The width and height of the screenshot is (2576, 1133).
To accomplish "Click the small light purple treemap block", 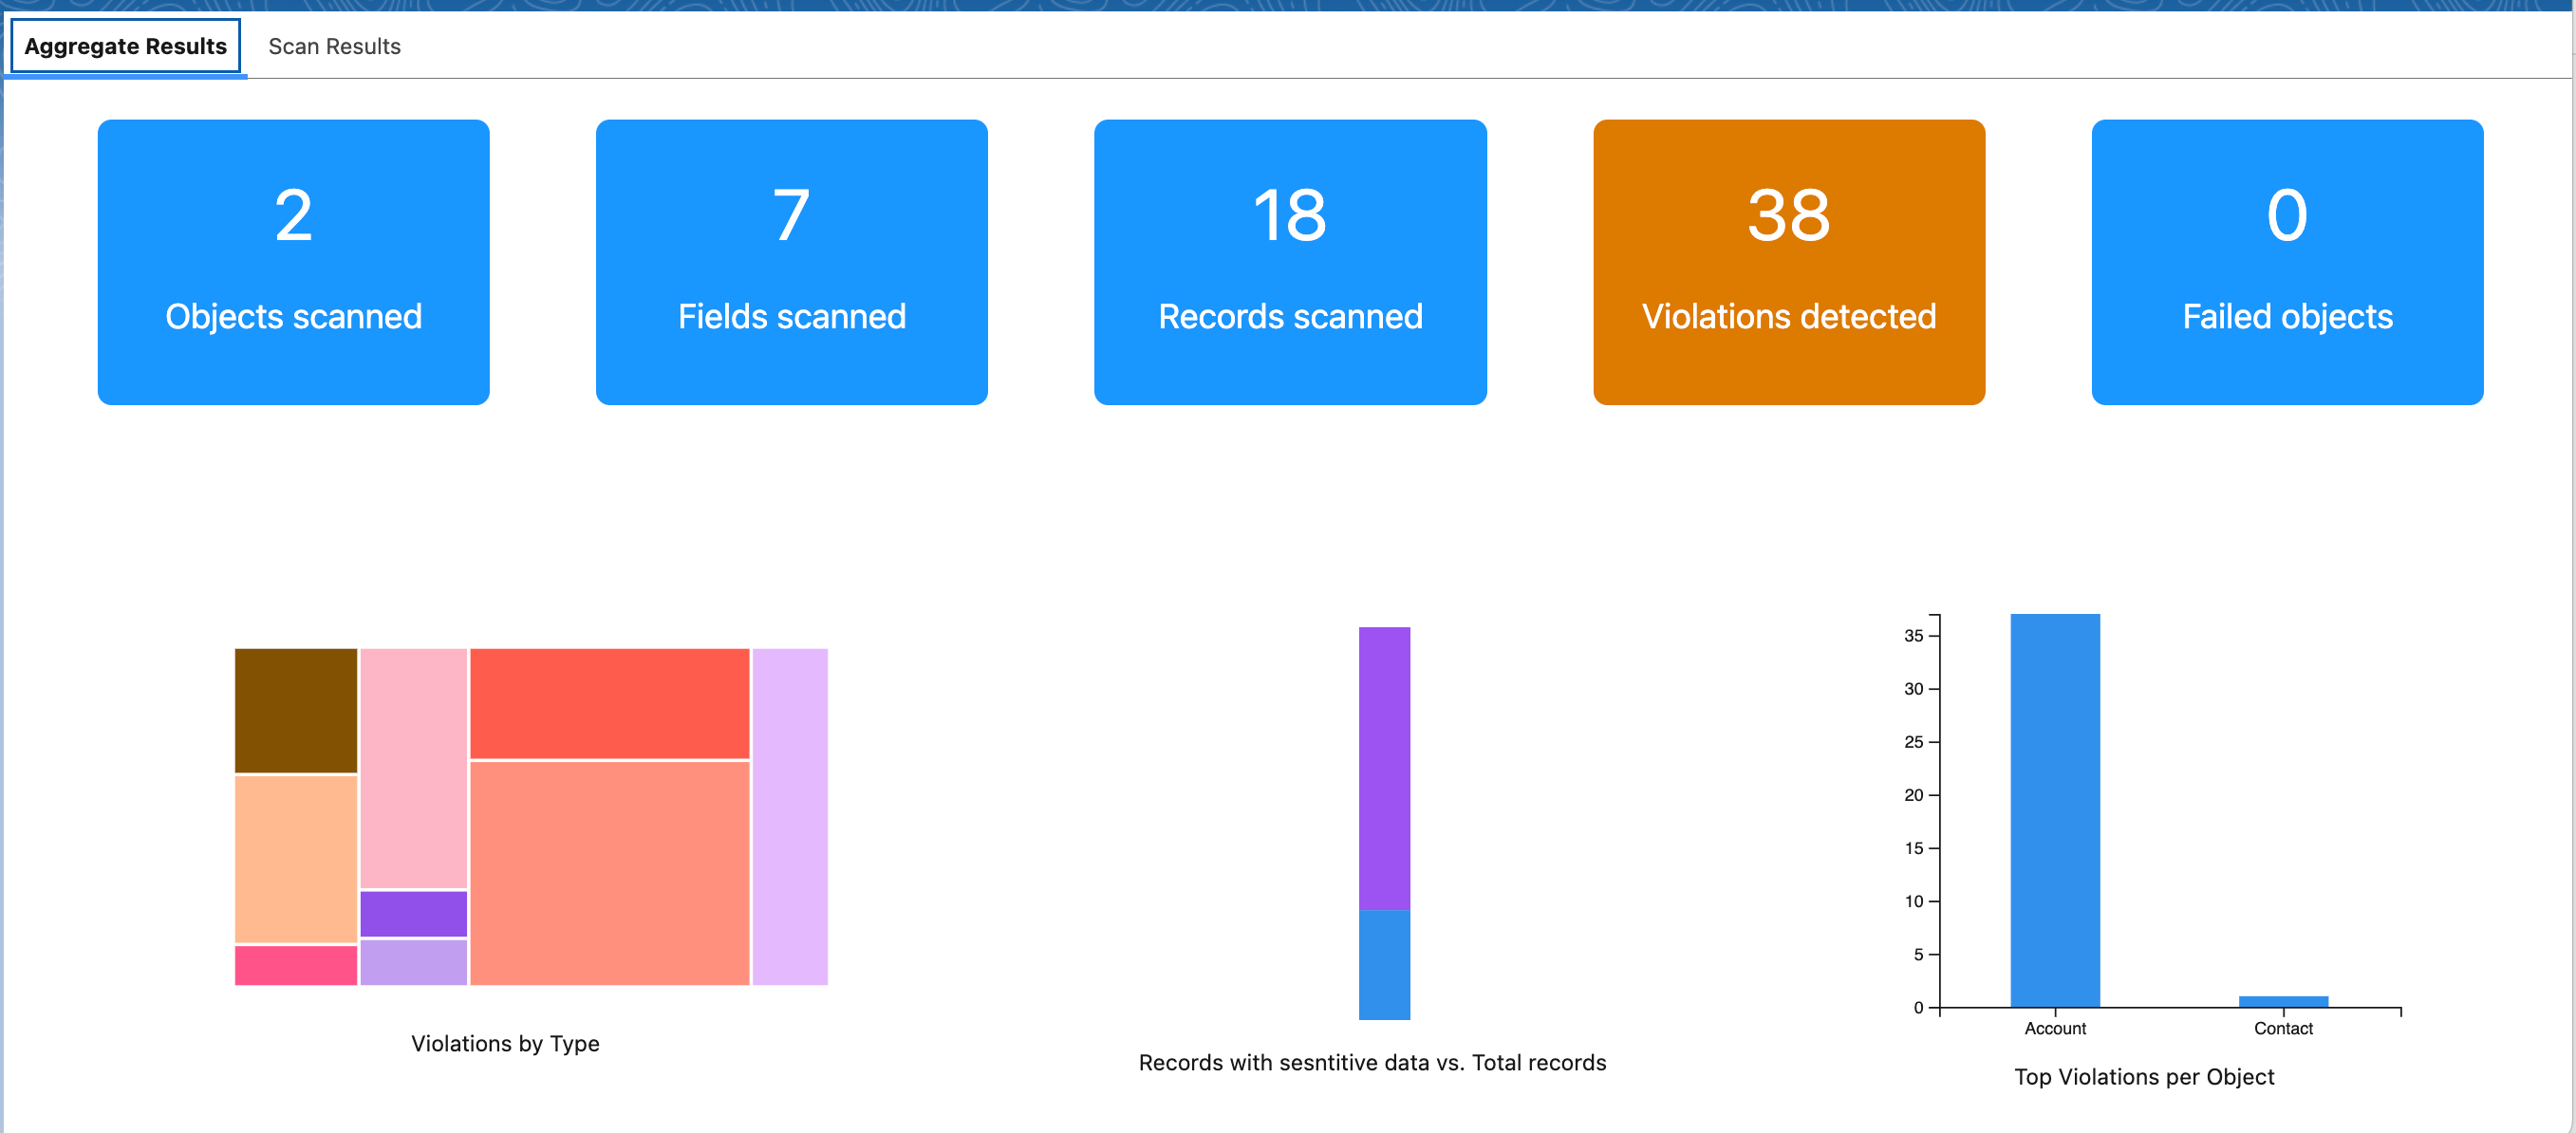I will (x=413, y=962).
